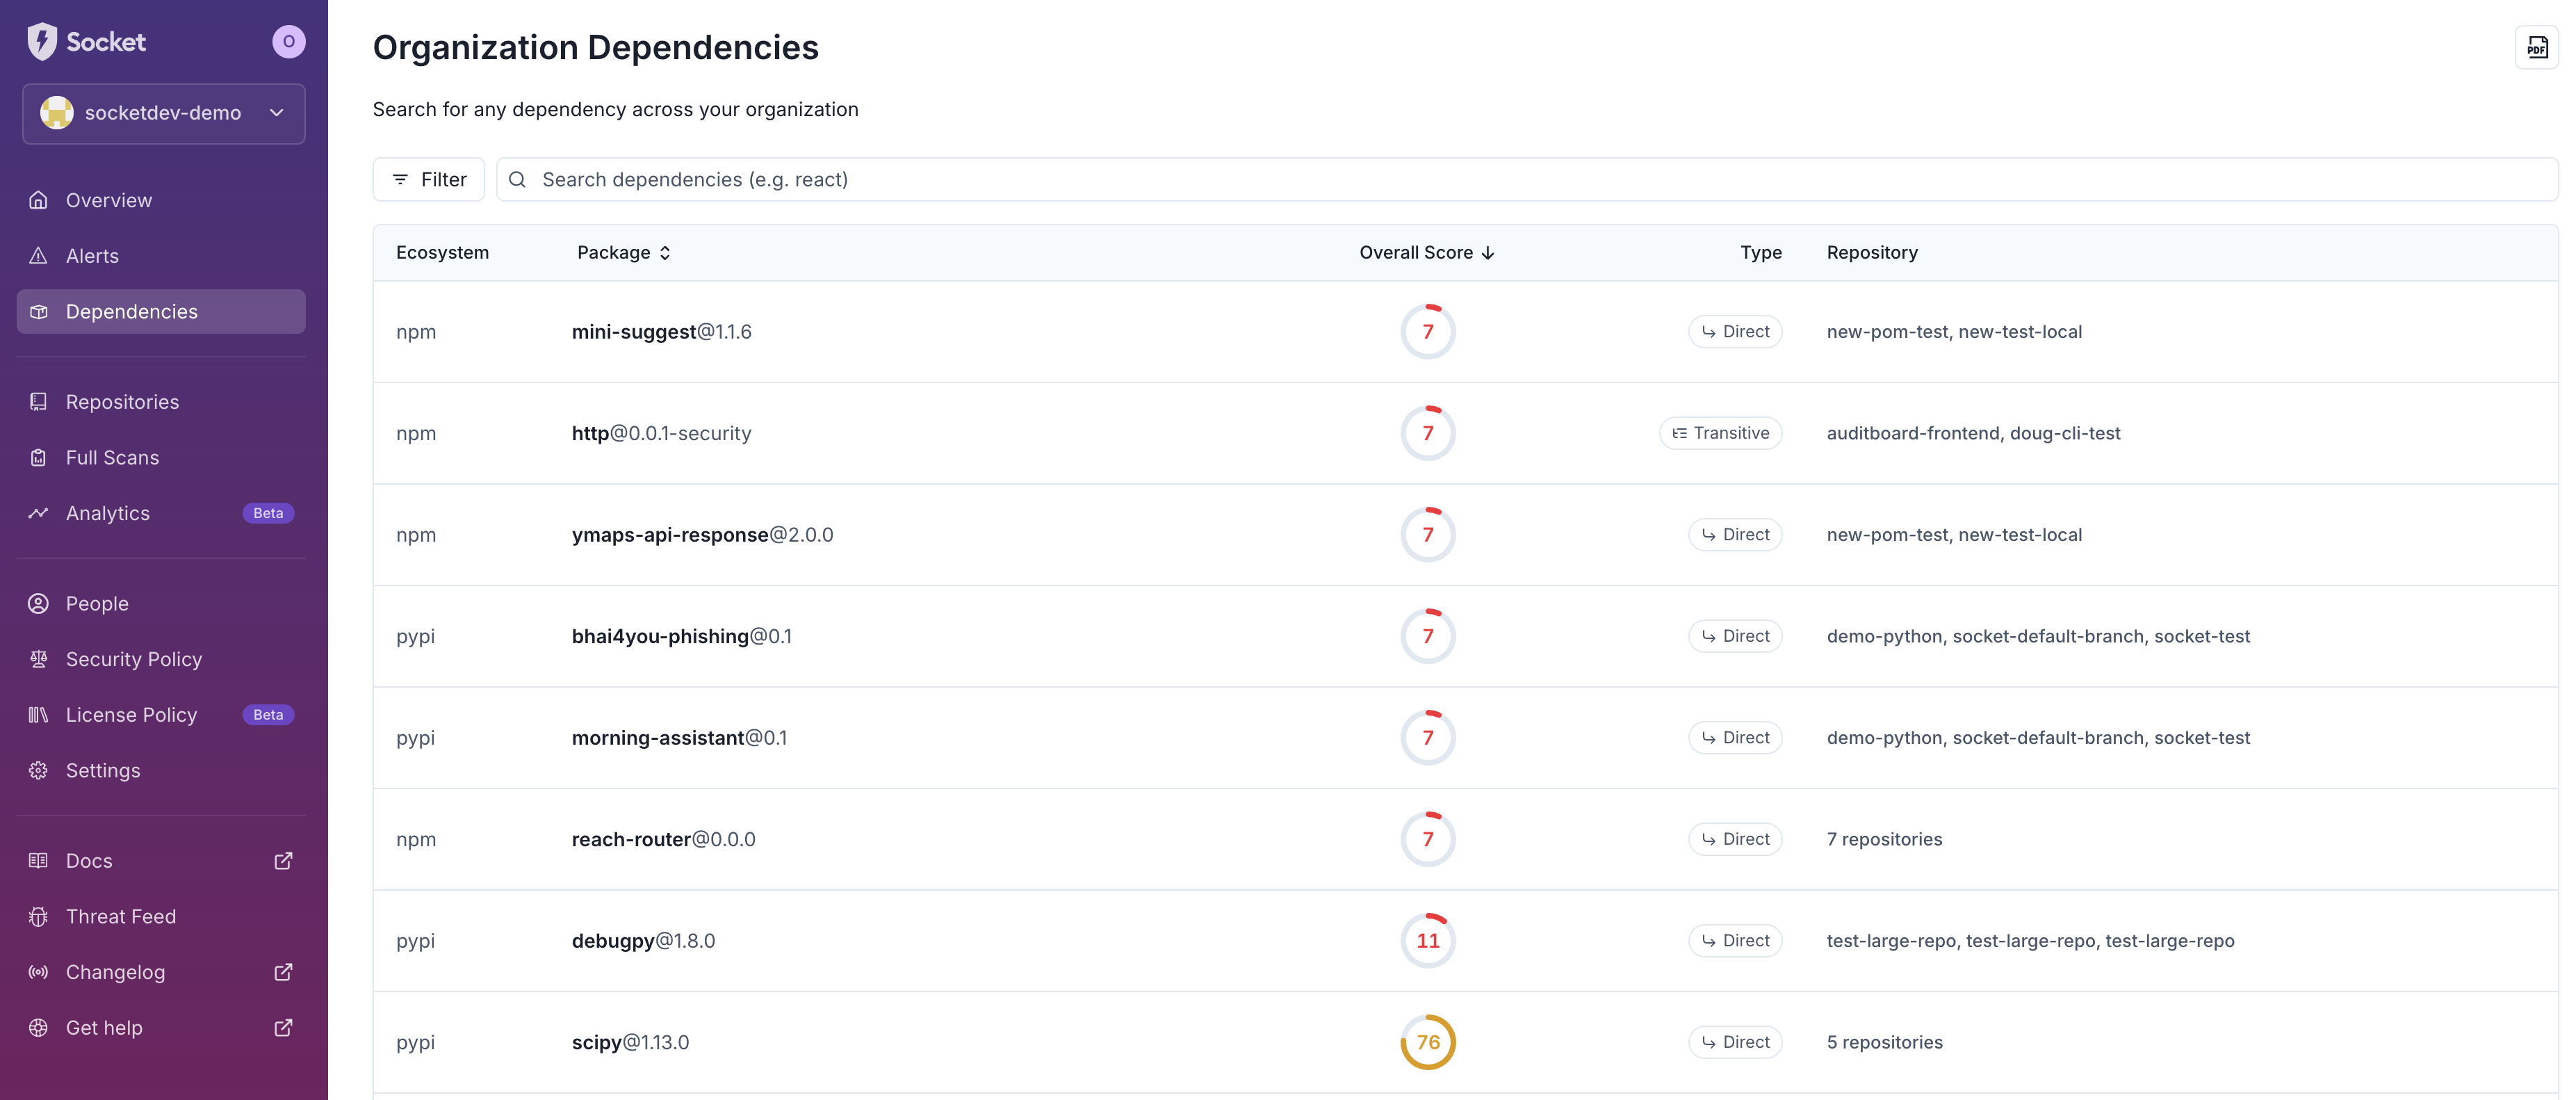
Task: Click the Full Scans clipboard icon
Action: coord(38,457)
